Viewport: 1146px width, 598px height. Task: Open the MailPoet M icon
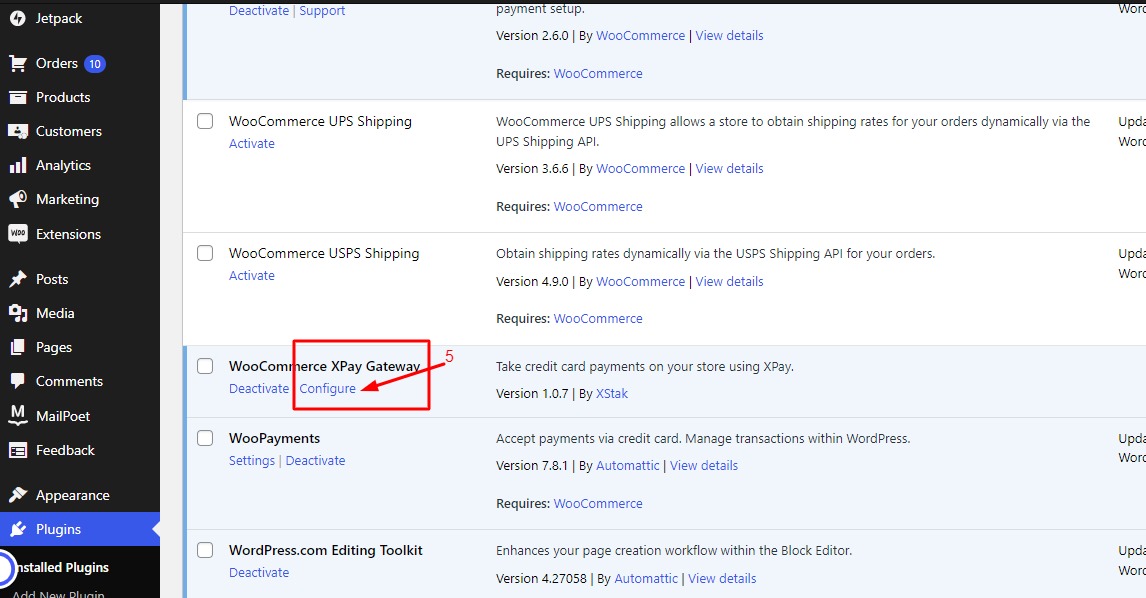[x=18, y=415]
